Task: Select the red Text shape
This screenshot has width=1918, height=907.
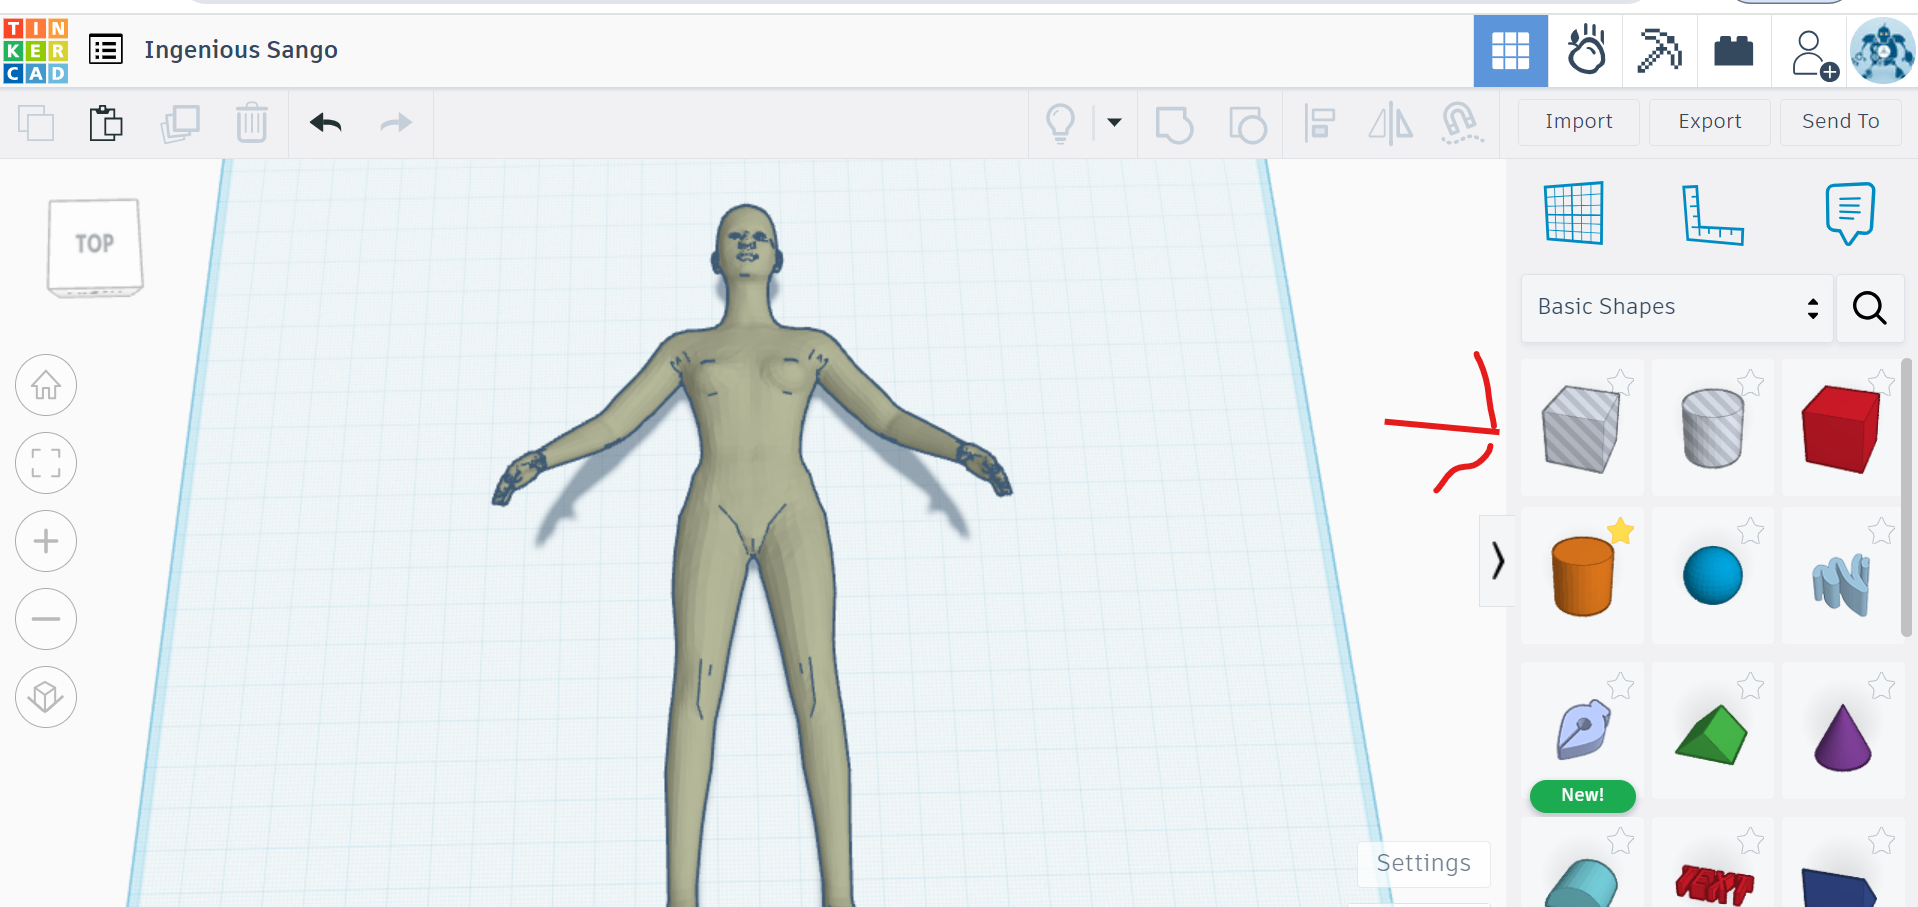Action: pyautogui.click(x=1714, y=885)
